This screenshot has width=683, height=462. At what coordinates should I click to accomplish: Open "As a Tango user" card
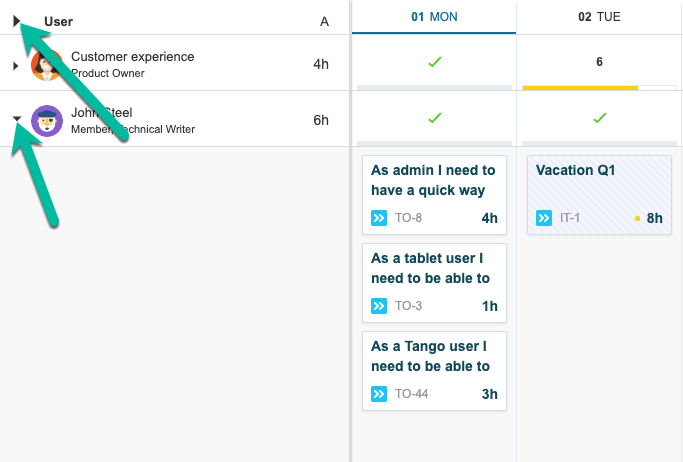pyautogui.click(x=433, y=356)
